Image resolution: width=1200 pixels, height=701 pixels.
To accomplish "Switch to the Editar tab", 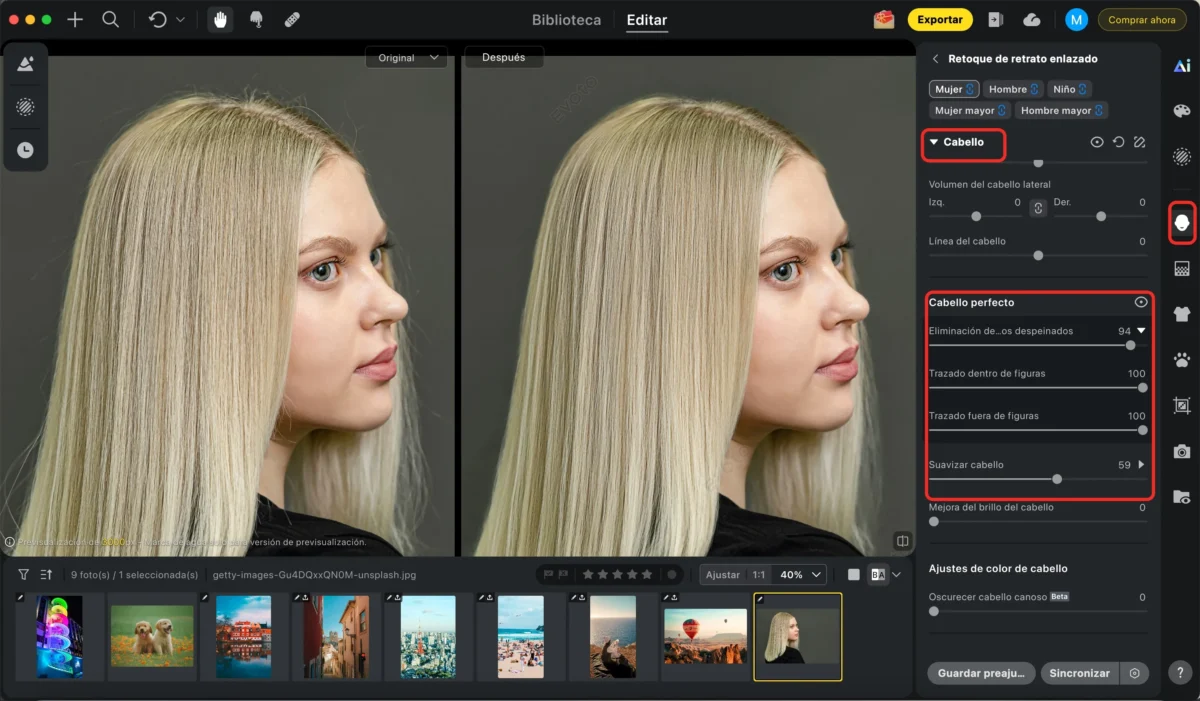I will tap(646, 19).
